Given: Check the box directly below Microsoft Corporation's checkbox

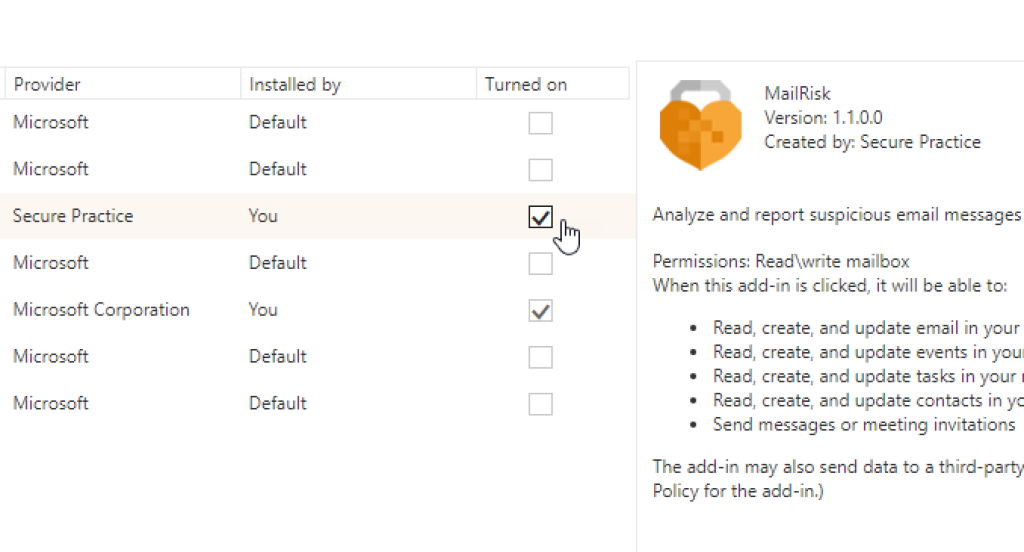Looking at the screenshot, I should tap(540, 357).
